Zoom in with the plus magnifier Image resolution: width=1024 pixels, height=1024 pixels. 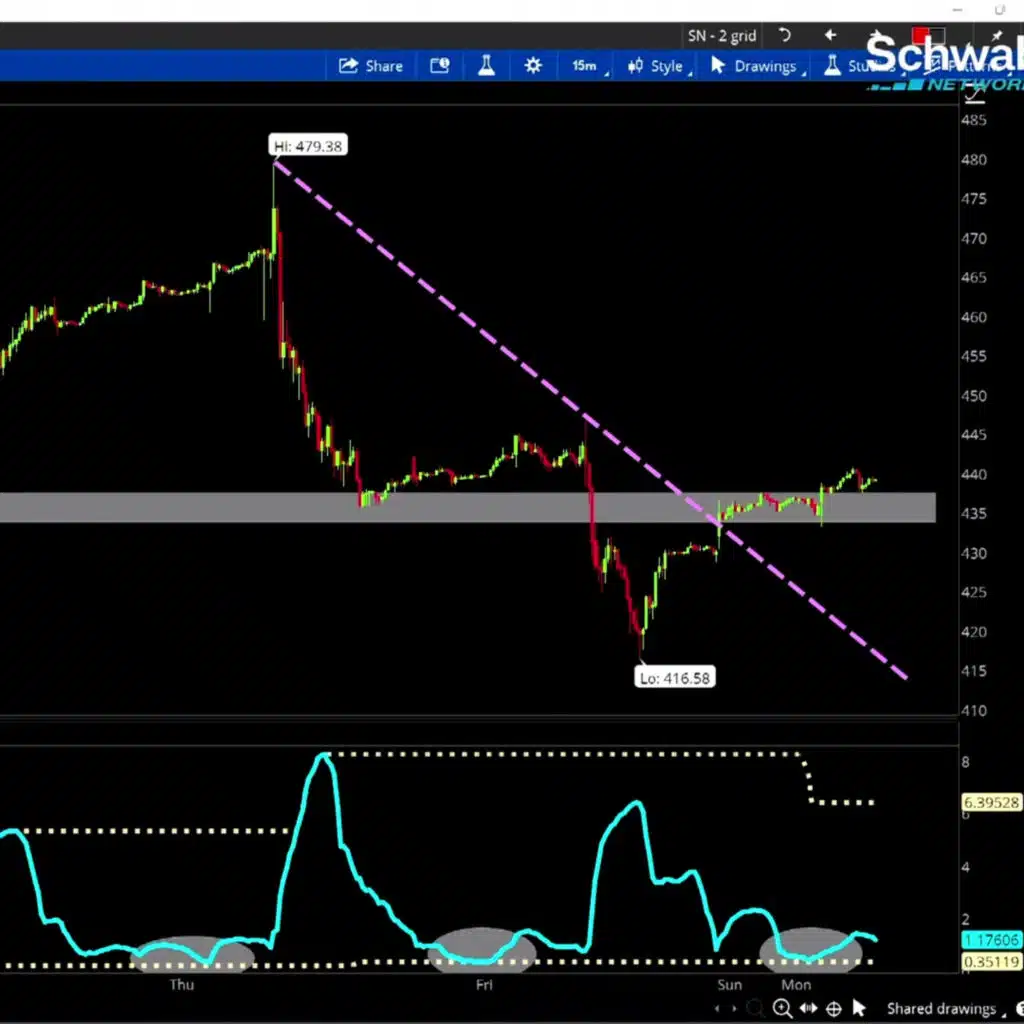782,1008
